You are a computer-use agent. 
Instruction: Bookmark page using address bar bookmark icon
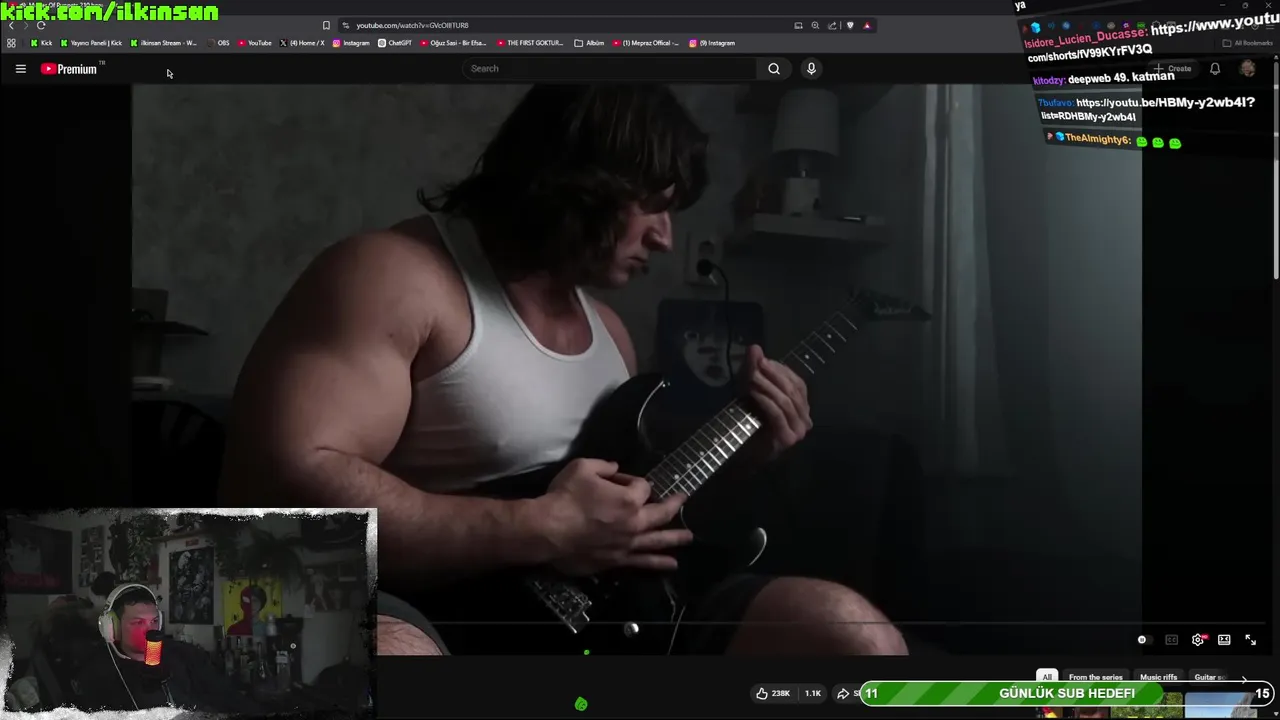(x=326, y=25)
